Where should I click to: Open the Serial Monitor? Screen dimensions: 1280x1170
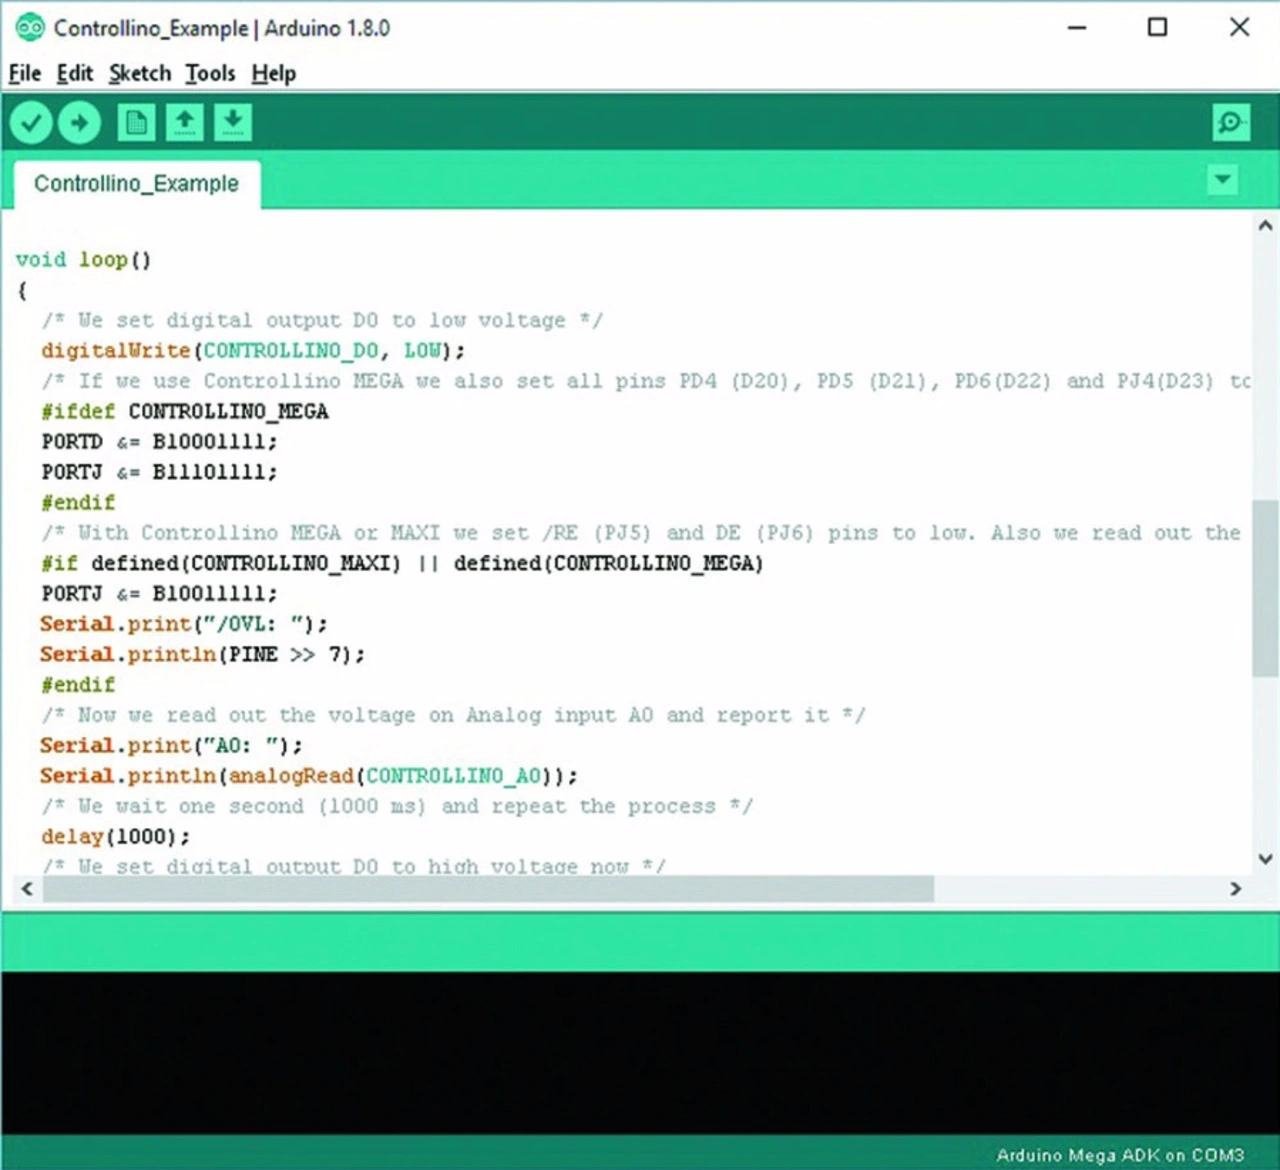click(x=1230, y=123)
